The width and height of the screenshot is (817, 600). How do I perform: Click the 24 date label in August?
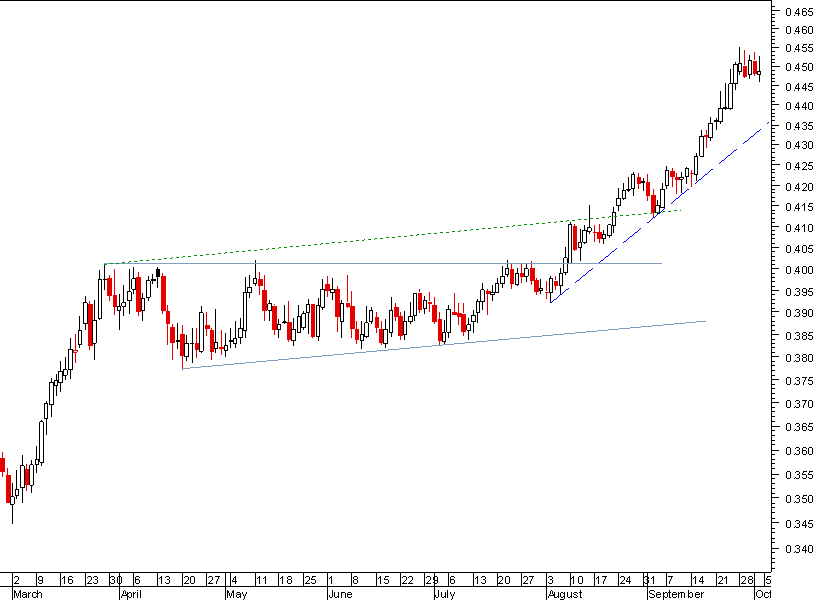coord(625,580)
